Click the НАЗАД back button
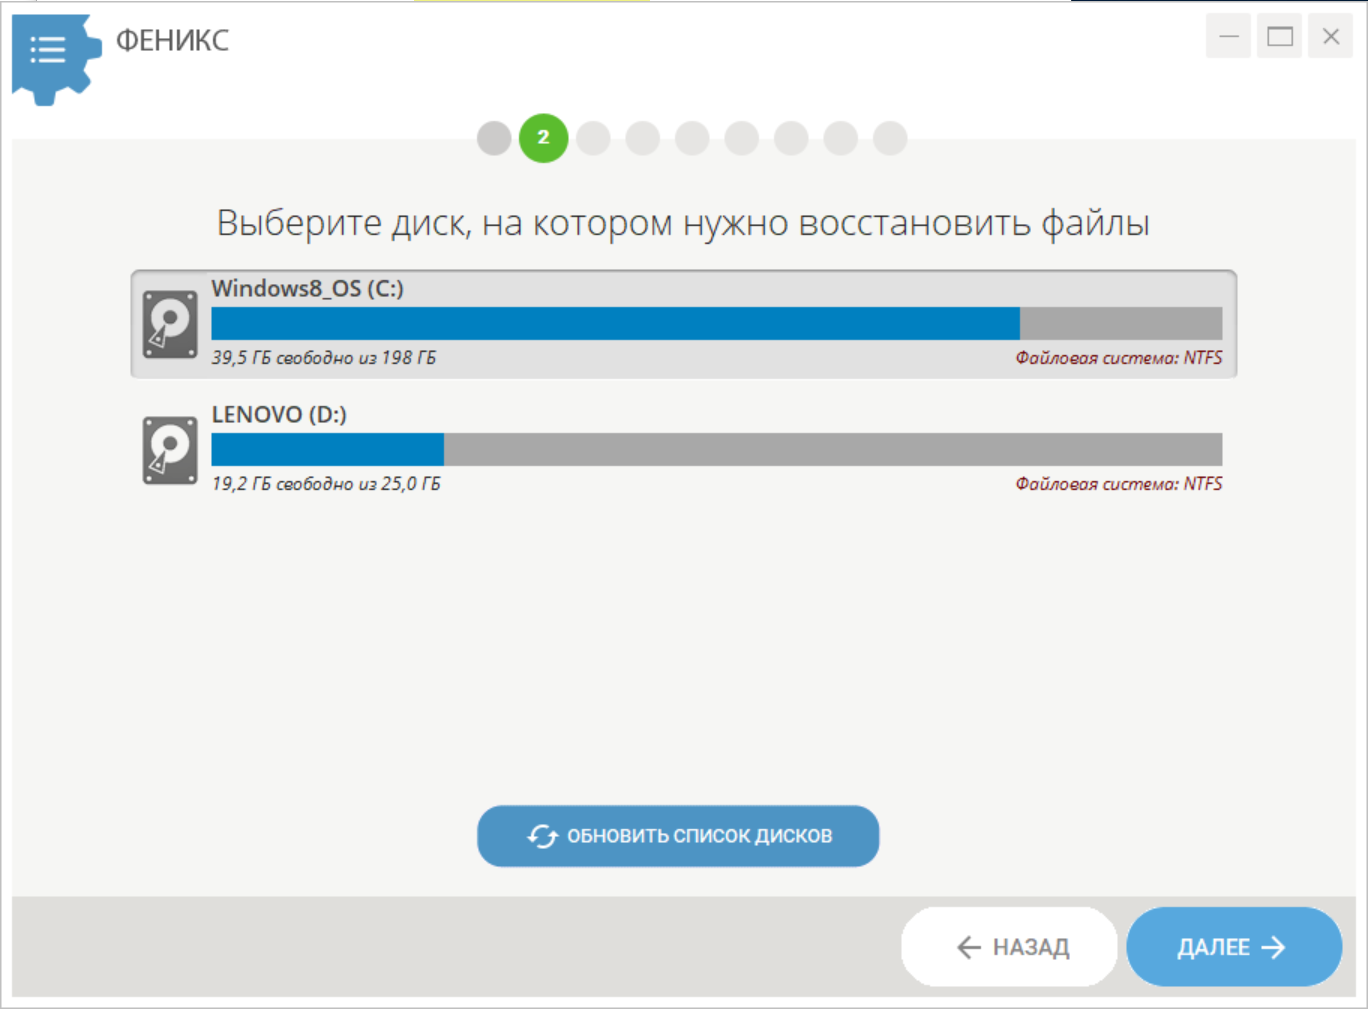The height and width of the screenshot is (1009, 1368). 1009,947
